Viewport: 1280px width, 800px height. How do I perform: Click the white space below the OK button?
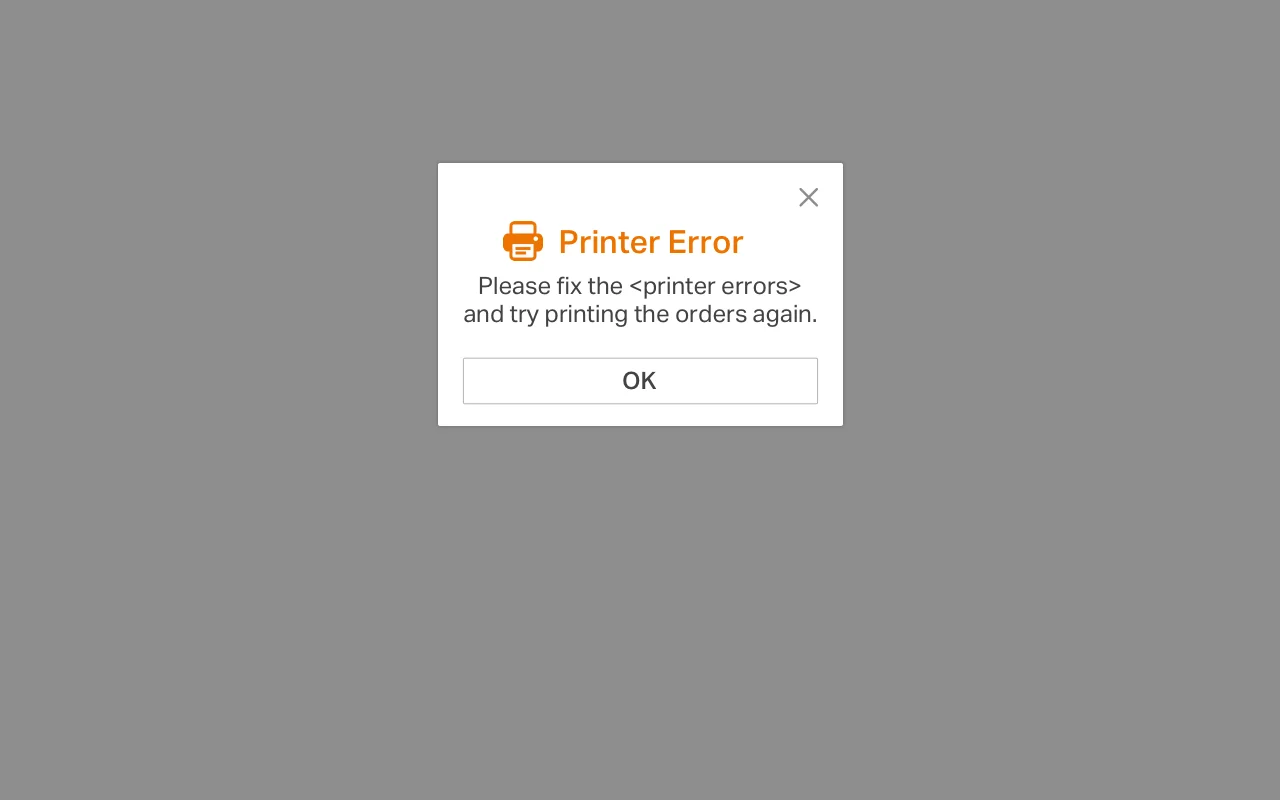(640, 415)
